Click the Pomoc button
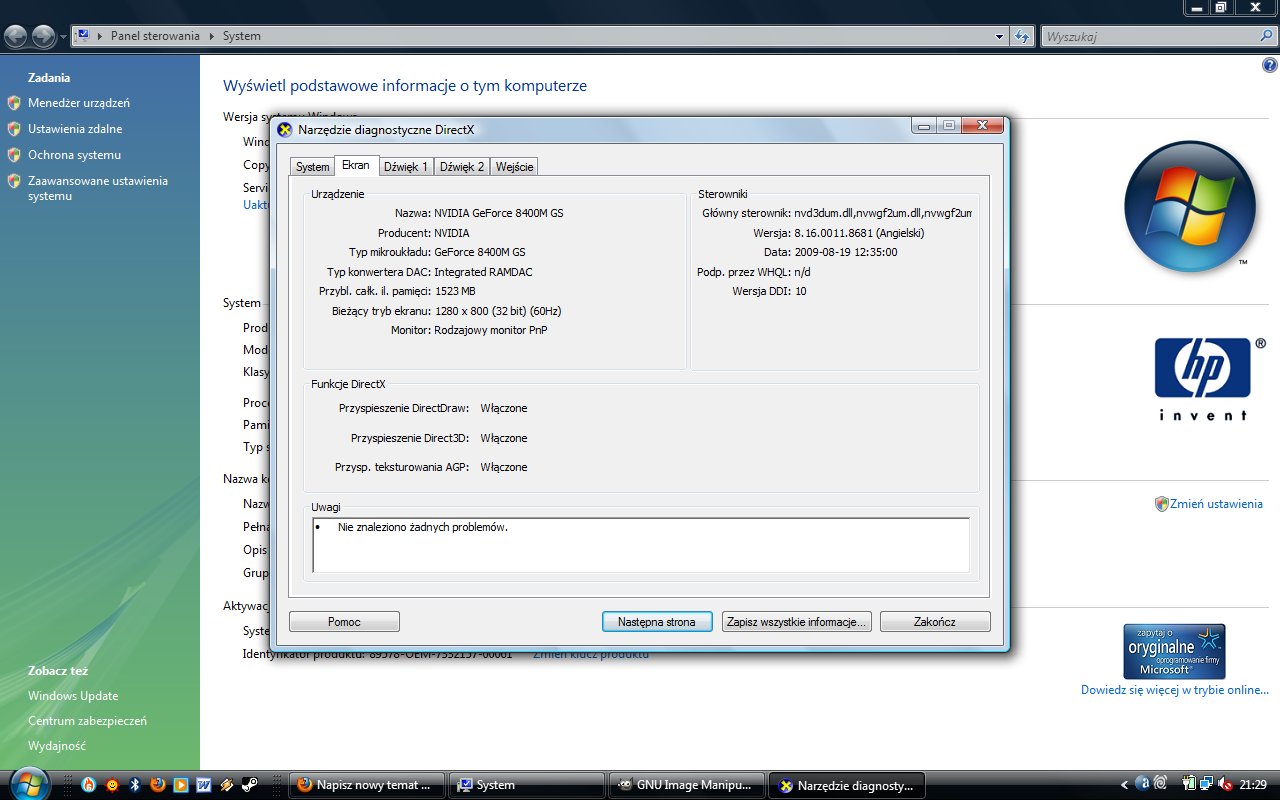 pyautogui.click(x=344, y=622)
